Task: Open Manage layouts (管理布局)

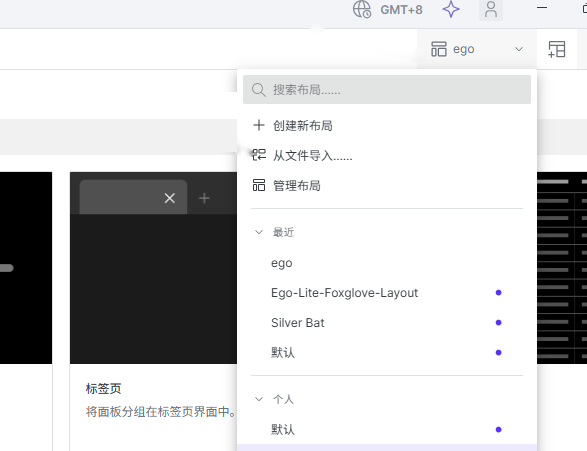Action: click(387, 185)
